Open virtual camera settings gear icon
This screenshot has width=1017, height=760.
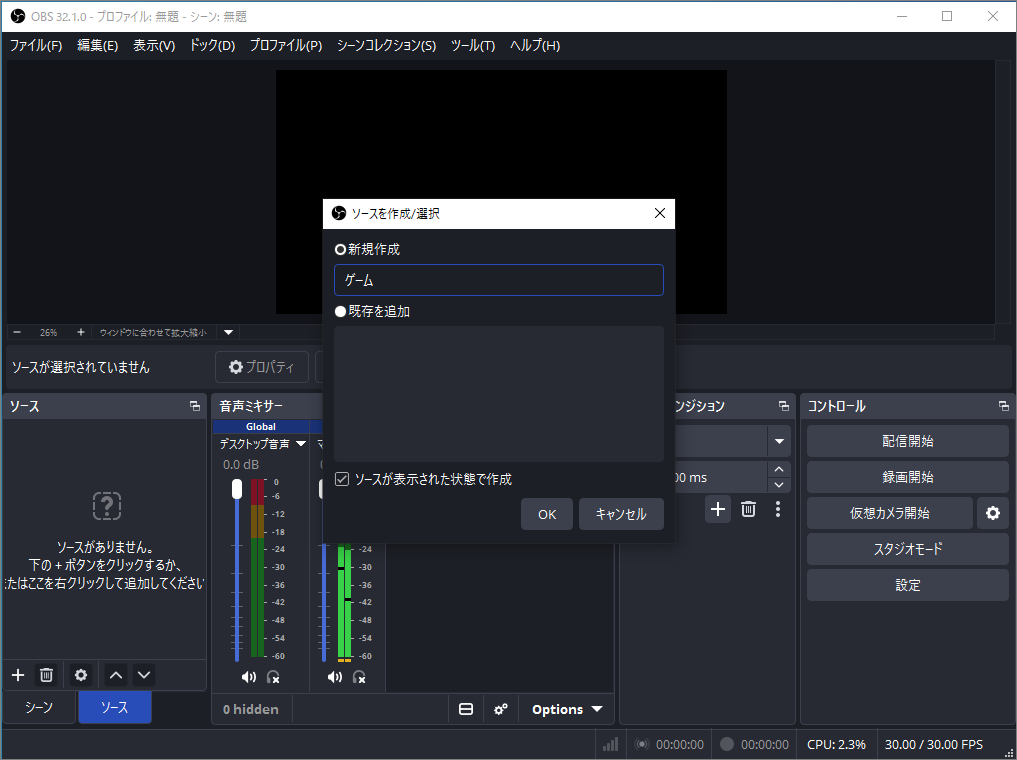tap(993, 513)
